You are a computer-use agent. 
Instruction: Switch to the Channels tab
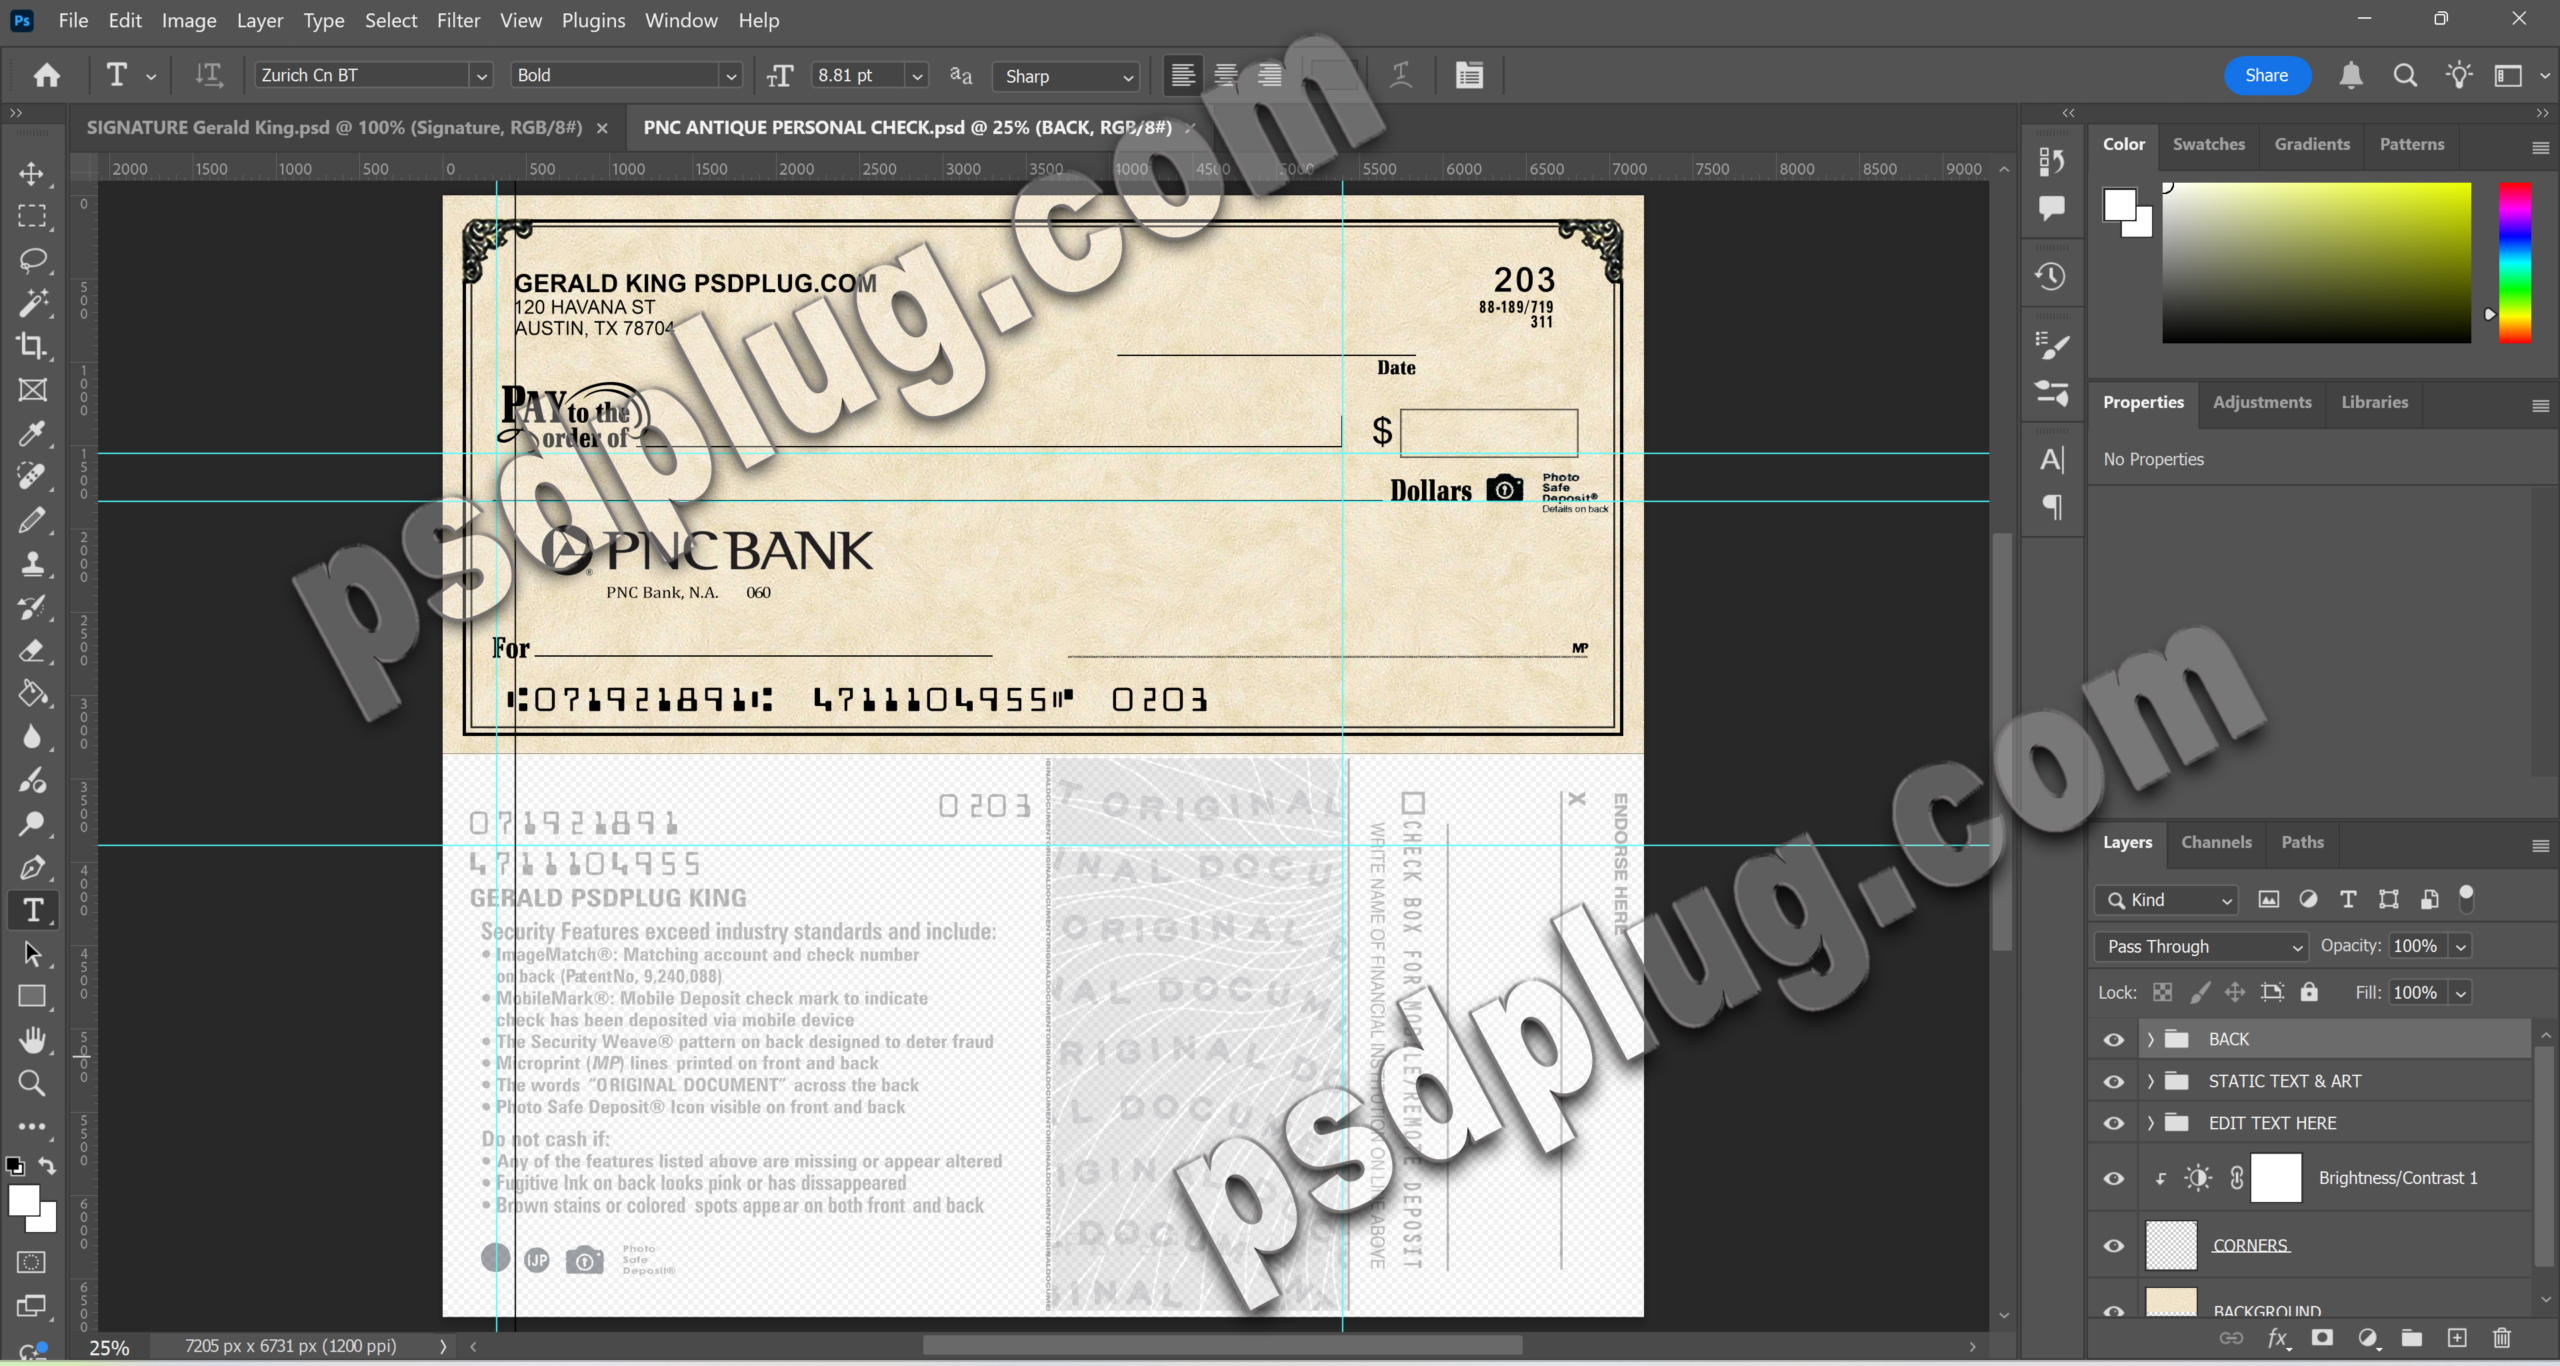[2215, 842]
